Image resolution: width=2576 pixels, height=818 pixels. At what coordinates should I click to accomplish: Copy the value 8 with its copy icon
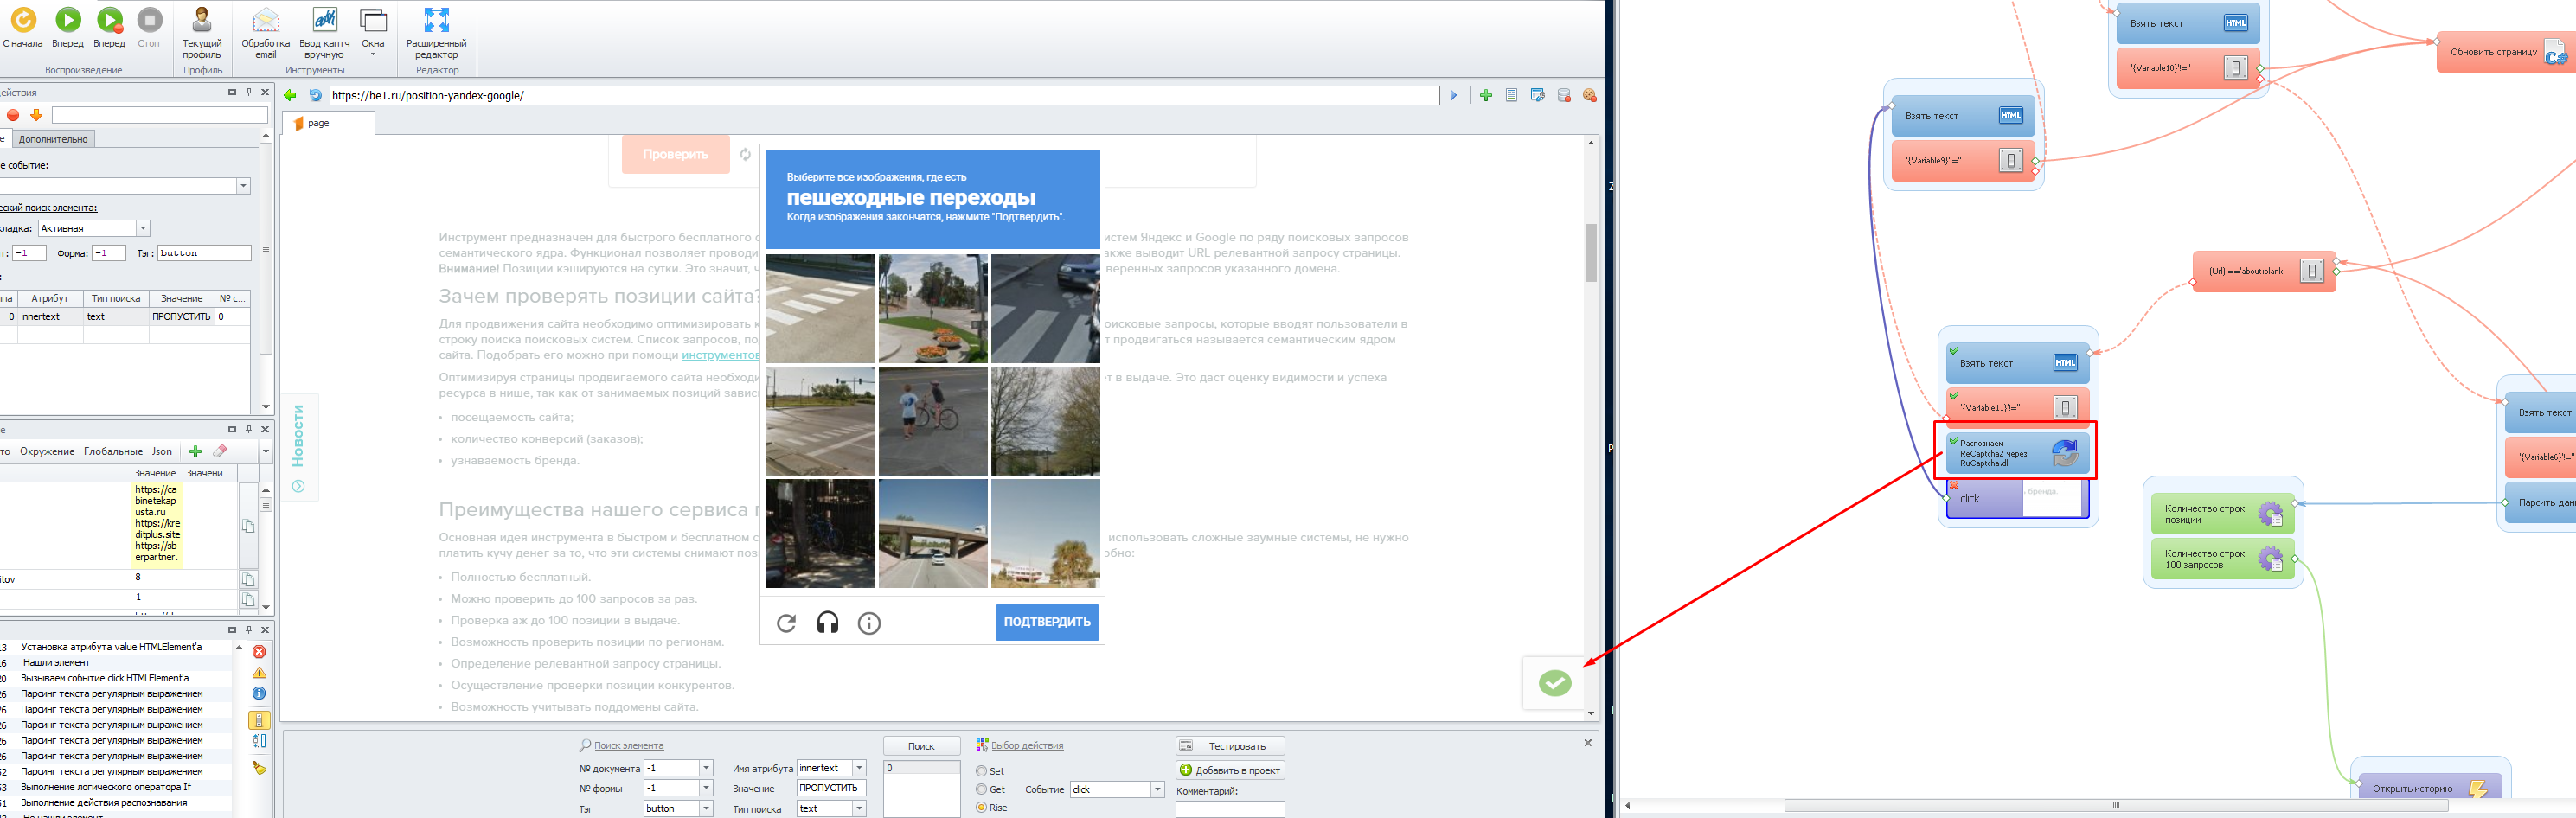point(248,579)
